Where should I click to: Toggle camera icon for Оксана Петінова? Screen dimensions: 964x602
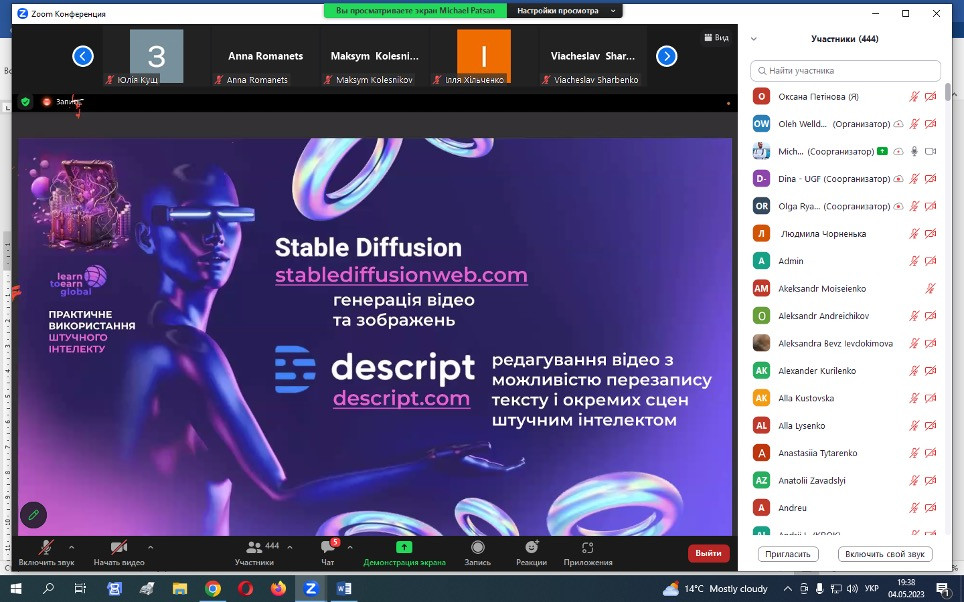click(x=931, y=97)
